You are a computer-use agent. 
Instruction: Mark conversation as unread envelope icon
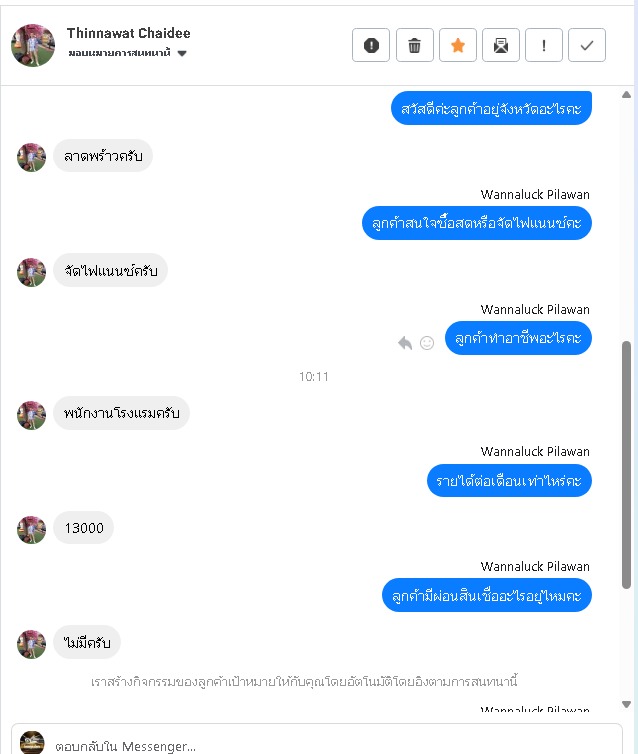(500, 45)
